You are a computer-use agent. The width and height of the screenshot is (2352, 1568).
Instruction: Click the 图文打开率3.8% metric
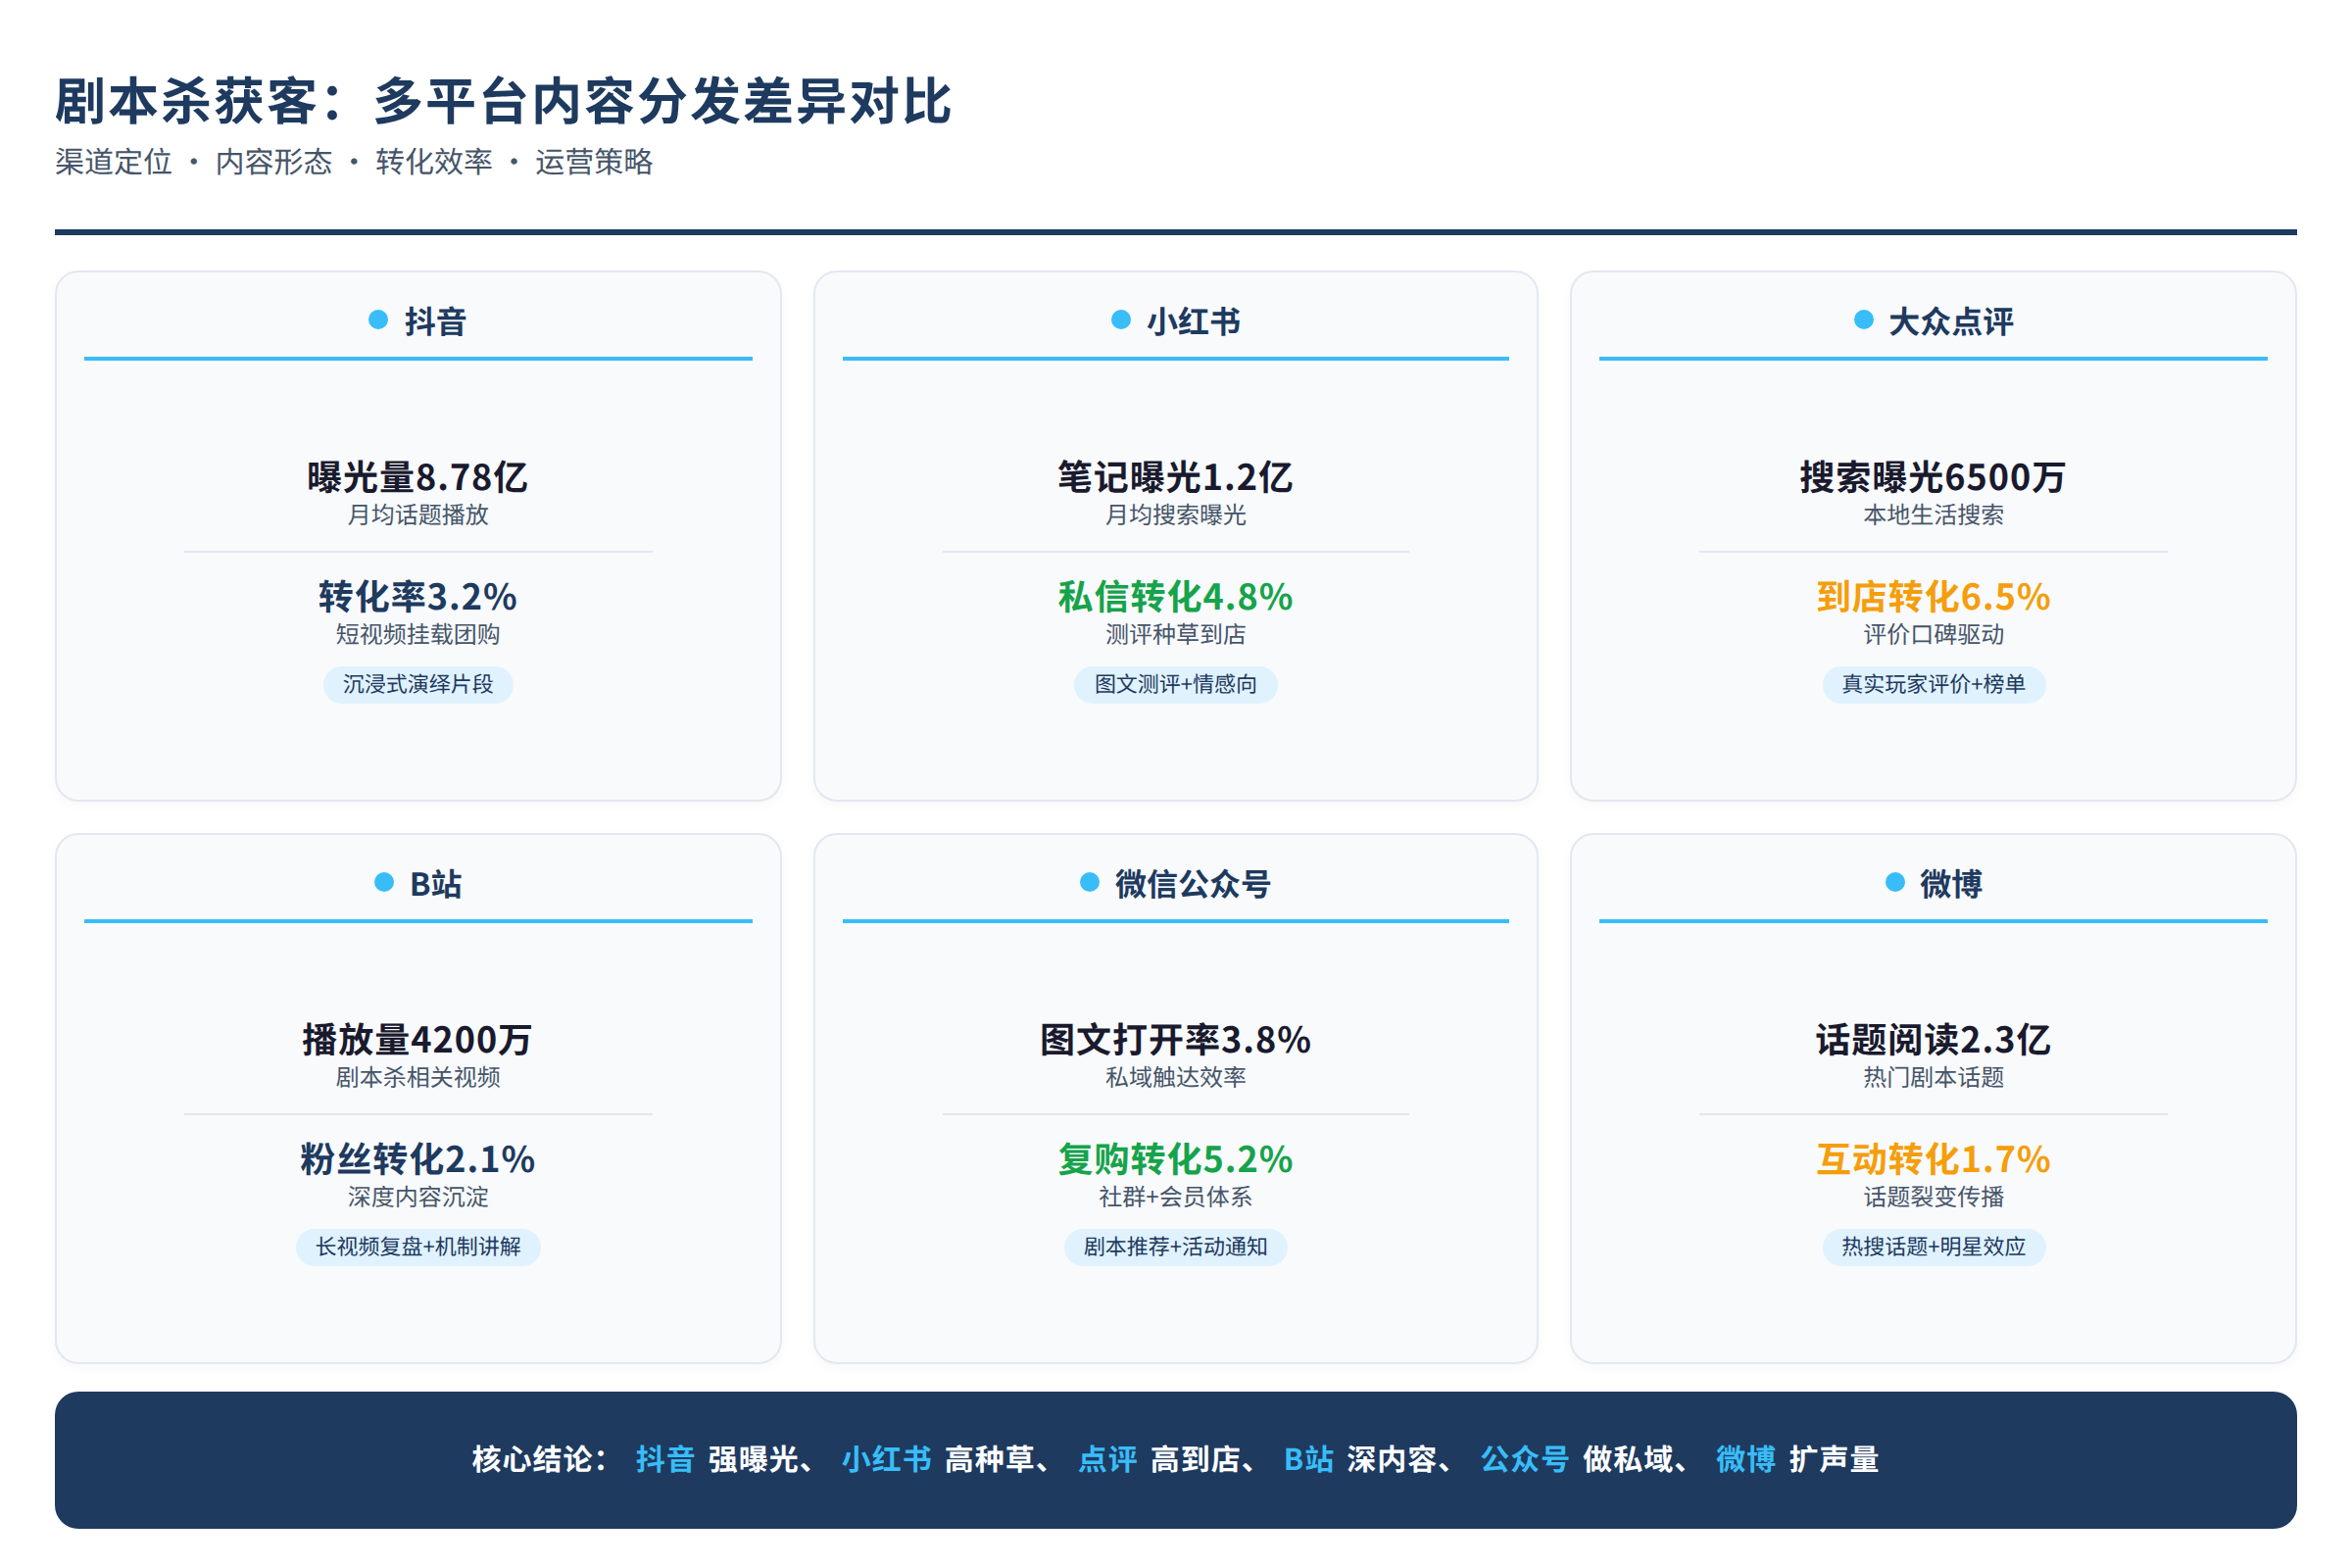coord(1176,1040)
